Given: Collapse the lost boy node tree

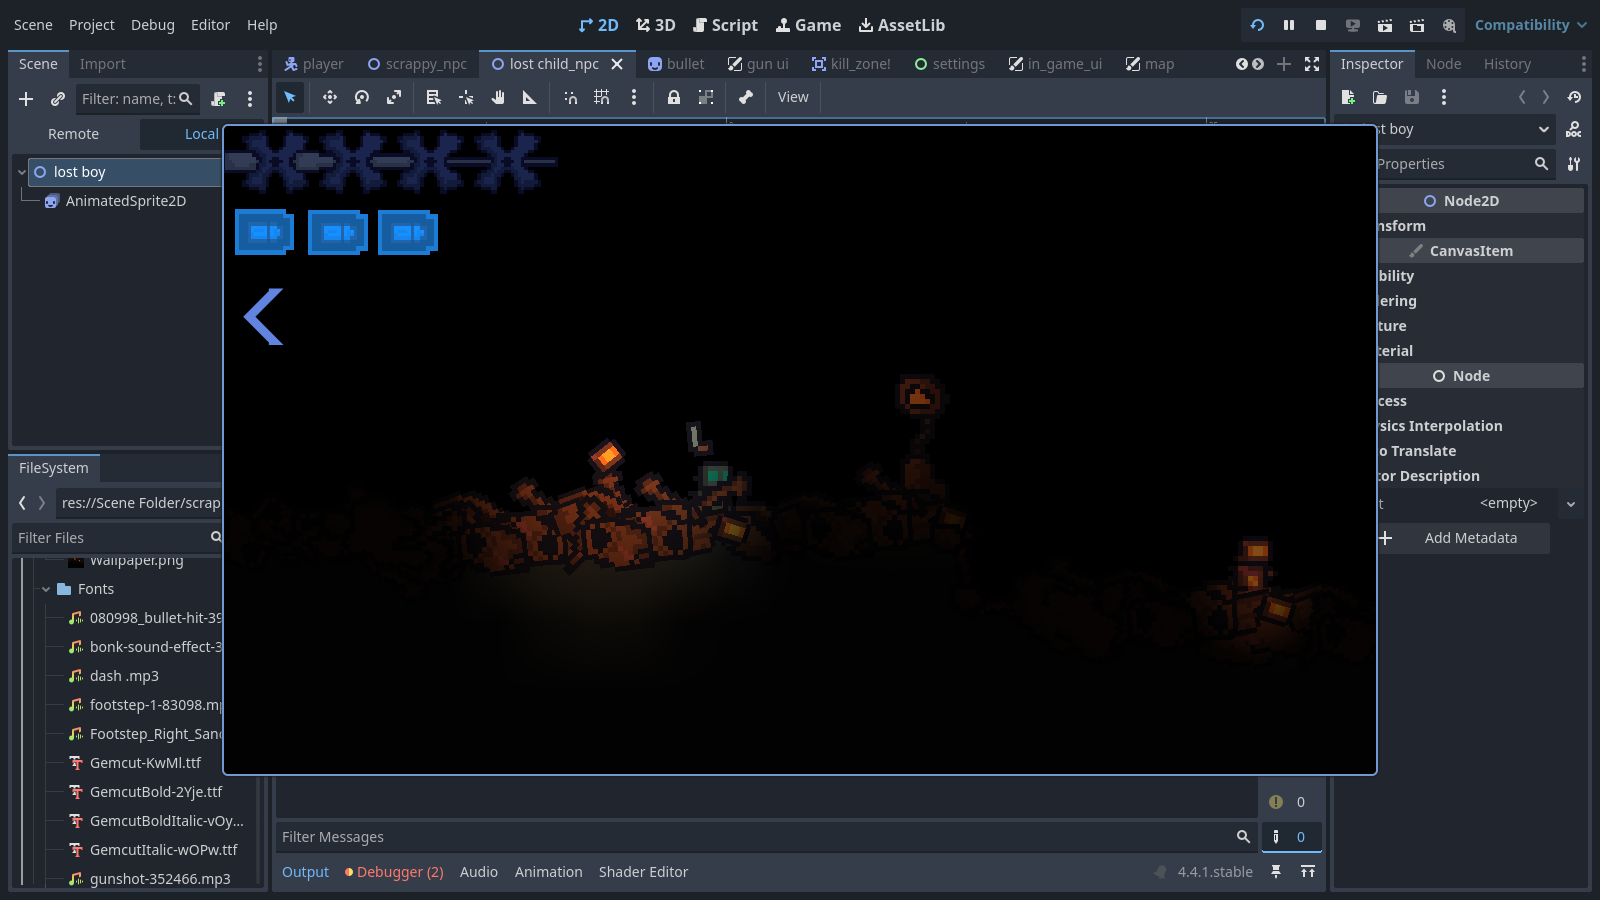Looking at the screenshot, I should (22, 172).
